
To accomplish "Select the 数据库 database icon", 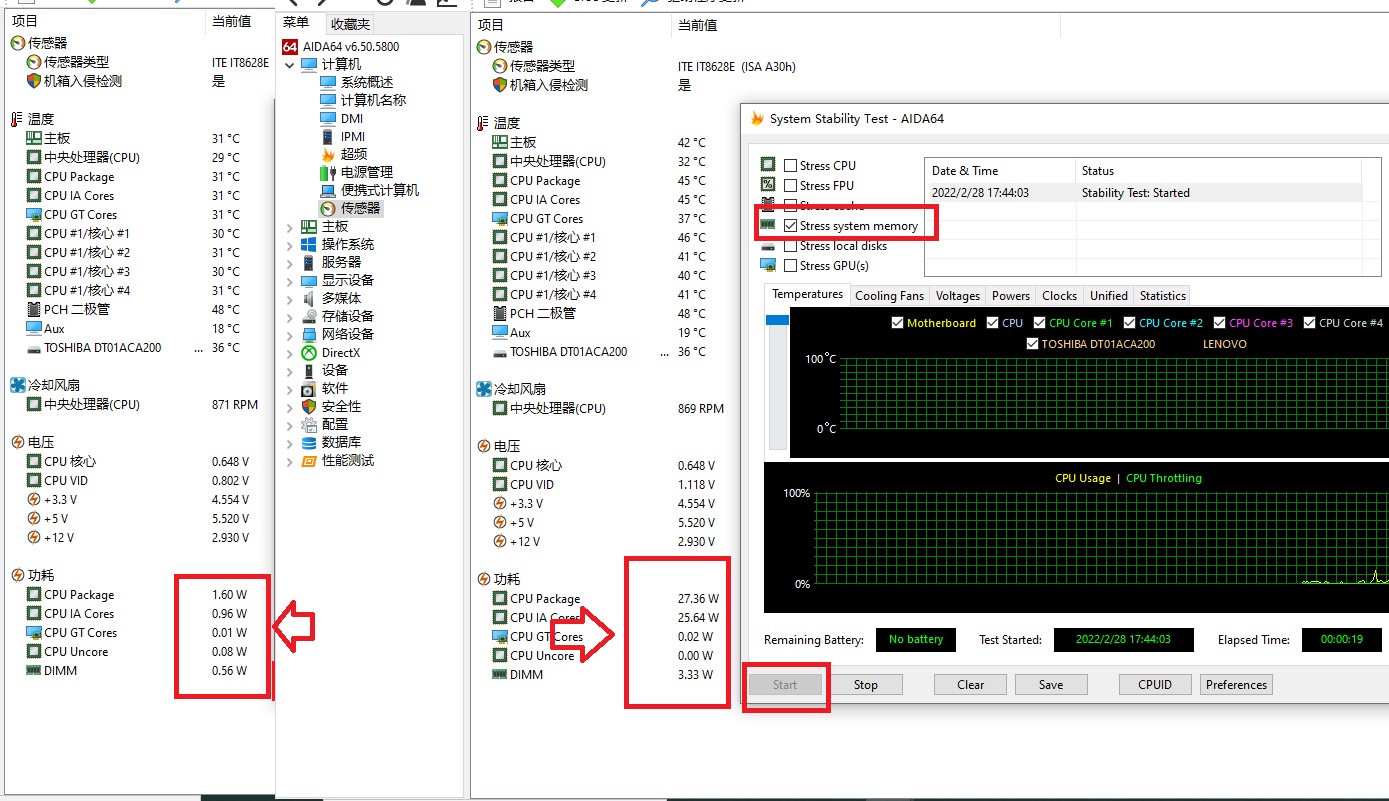I will [x=309, y=443].
